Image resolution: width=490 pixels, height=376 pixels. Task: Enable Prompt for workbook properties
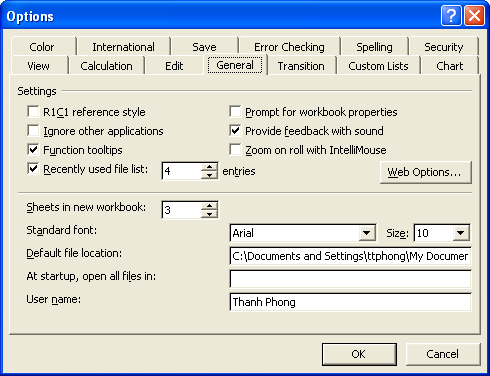[235, 111]
